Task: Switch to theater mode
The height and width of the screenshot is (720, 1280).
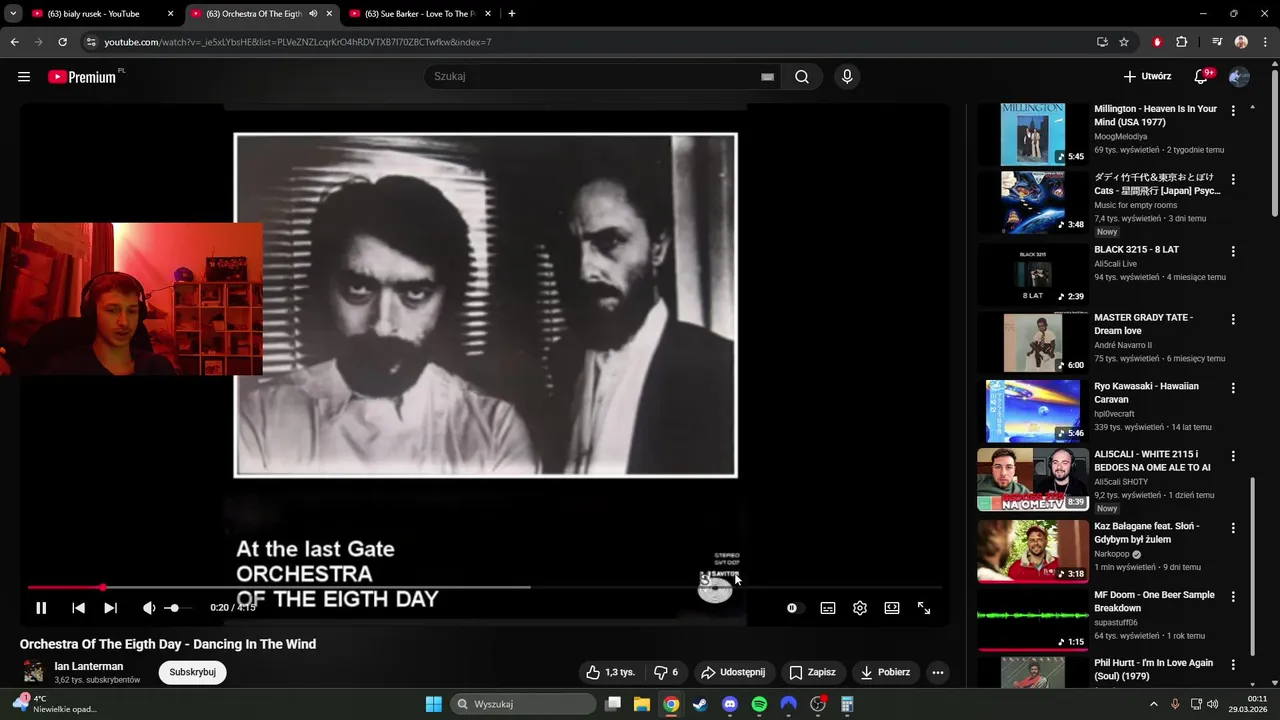Action: [892, 608]
